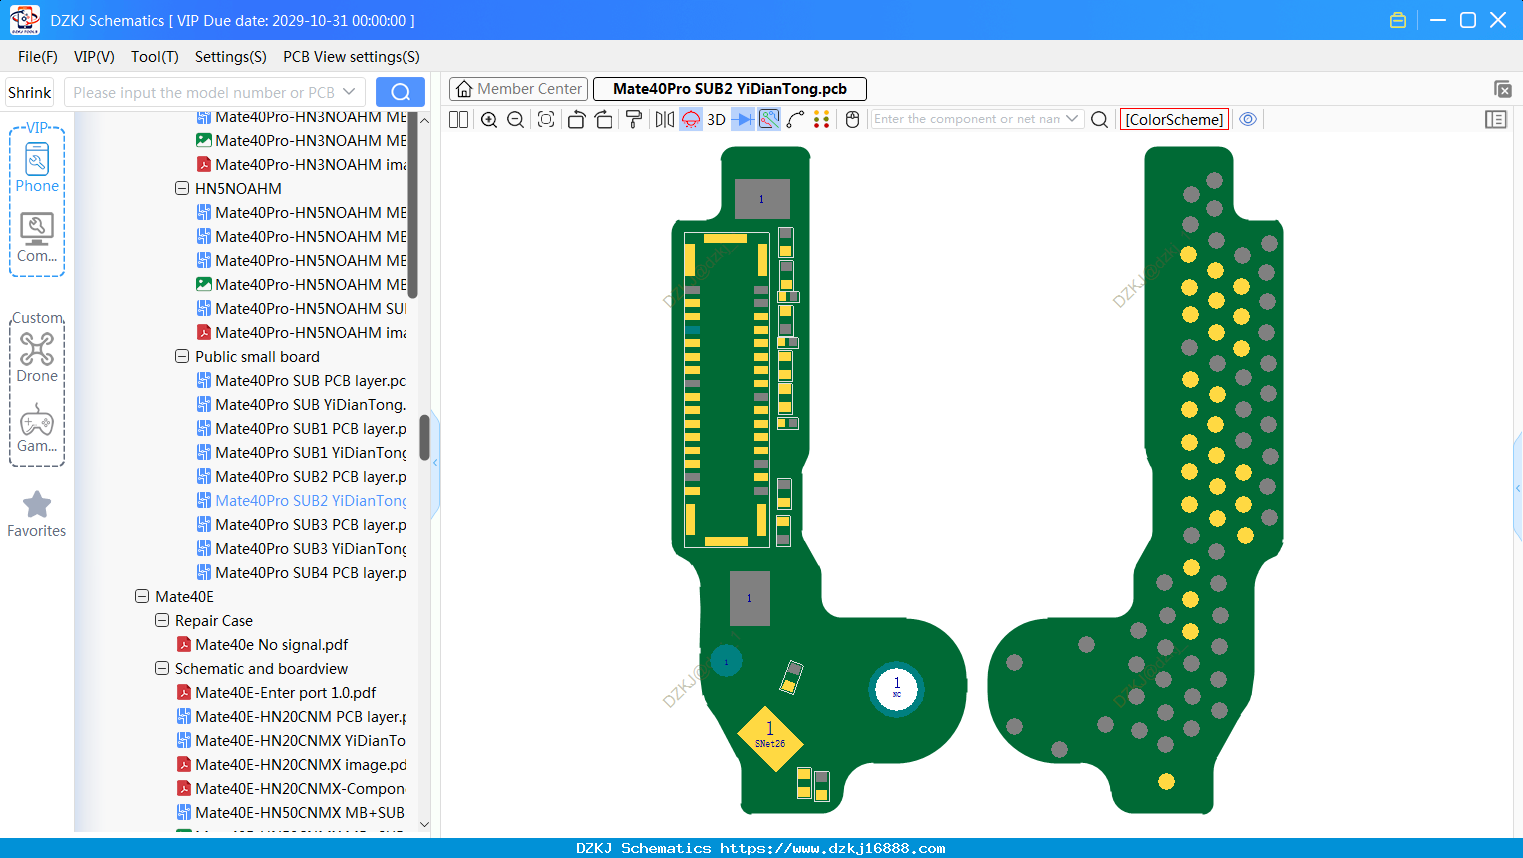Open the Member Center tab
The image size is (1523, 858).
pyautogui.click(x=519, y=89)
